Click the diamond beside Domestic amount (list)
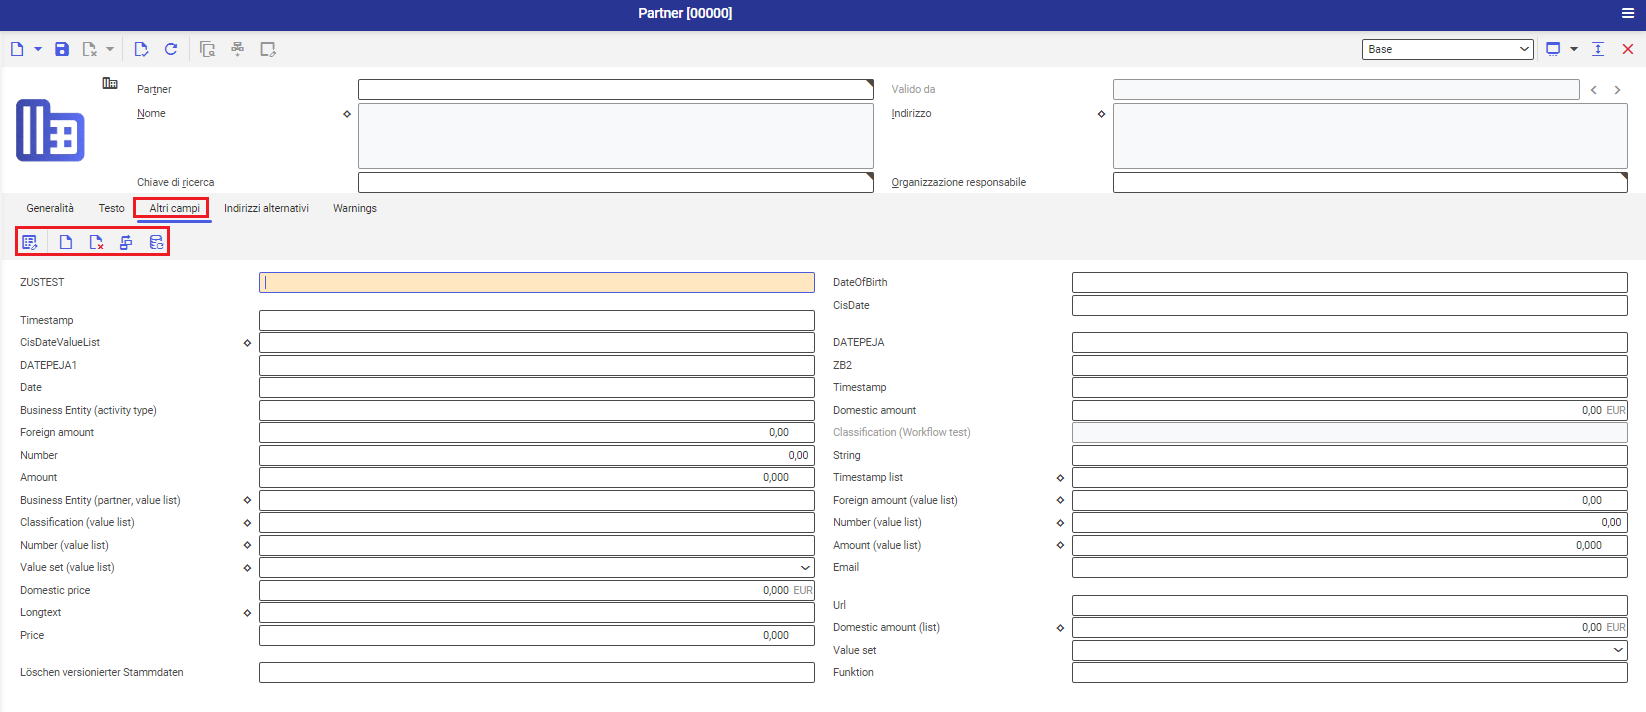1646x712 pixels. click(x=1060, y=628)
